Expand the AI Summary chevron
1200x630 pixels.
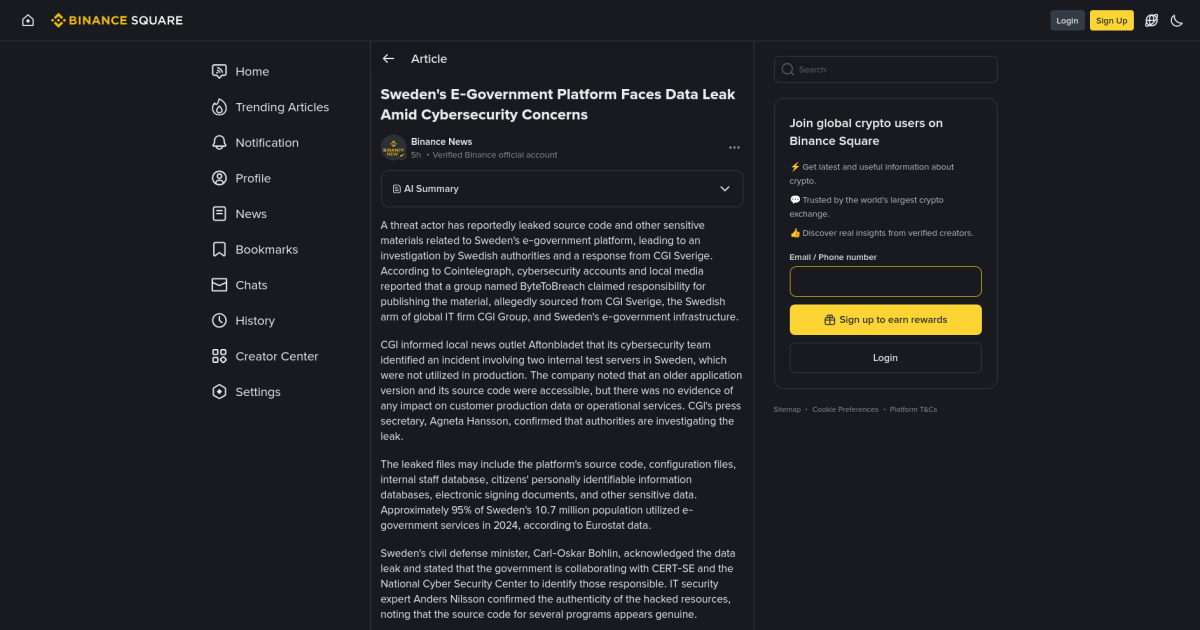tap(725, 188)
